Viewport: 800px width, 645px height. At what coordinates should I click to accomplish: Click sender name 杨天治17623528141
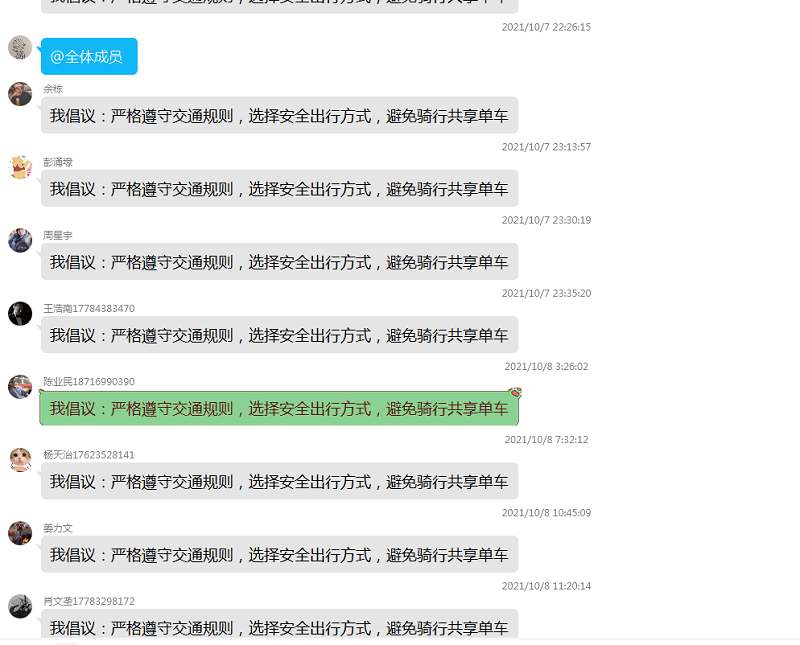(88, 455)
